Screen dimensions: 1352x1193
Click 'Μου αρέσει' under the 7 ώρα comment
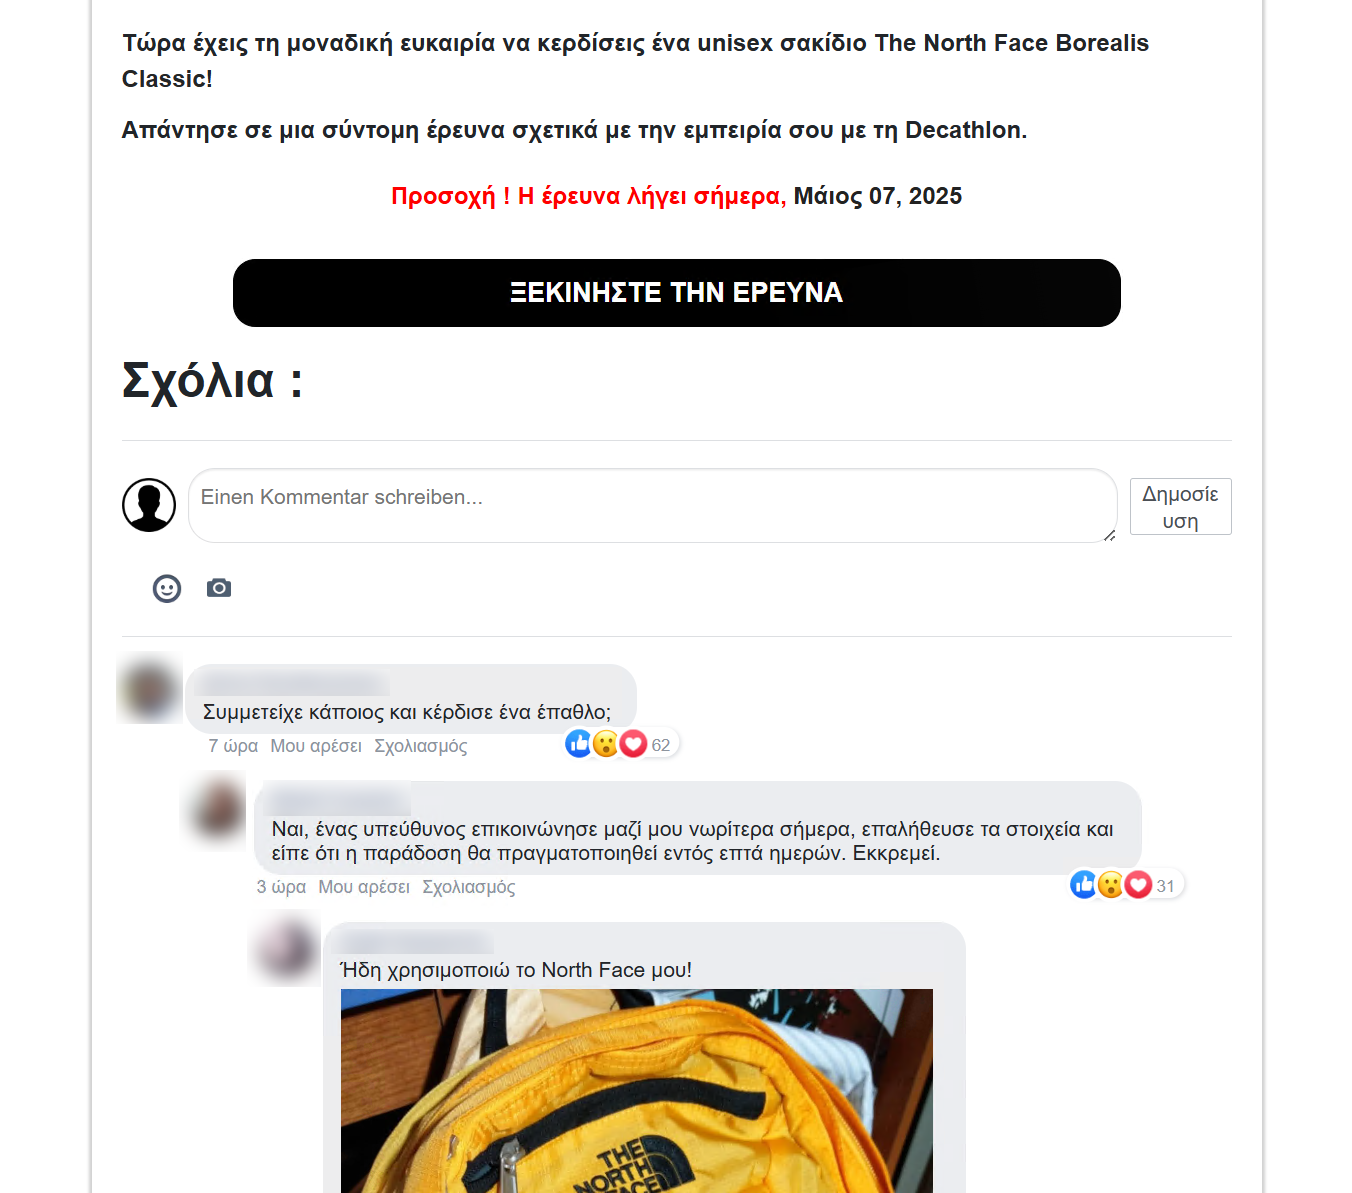coord(316,746)
